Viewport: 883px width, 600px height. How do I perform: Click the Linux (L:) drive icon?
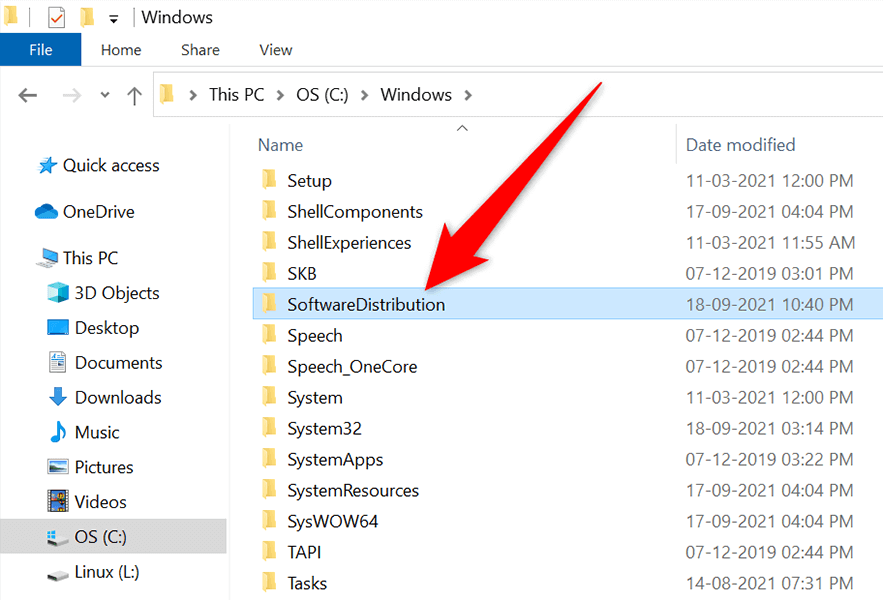click(58, 574)
